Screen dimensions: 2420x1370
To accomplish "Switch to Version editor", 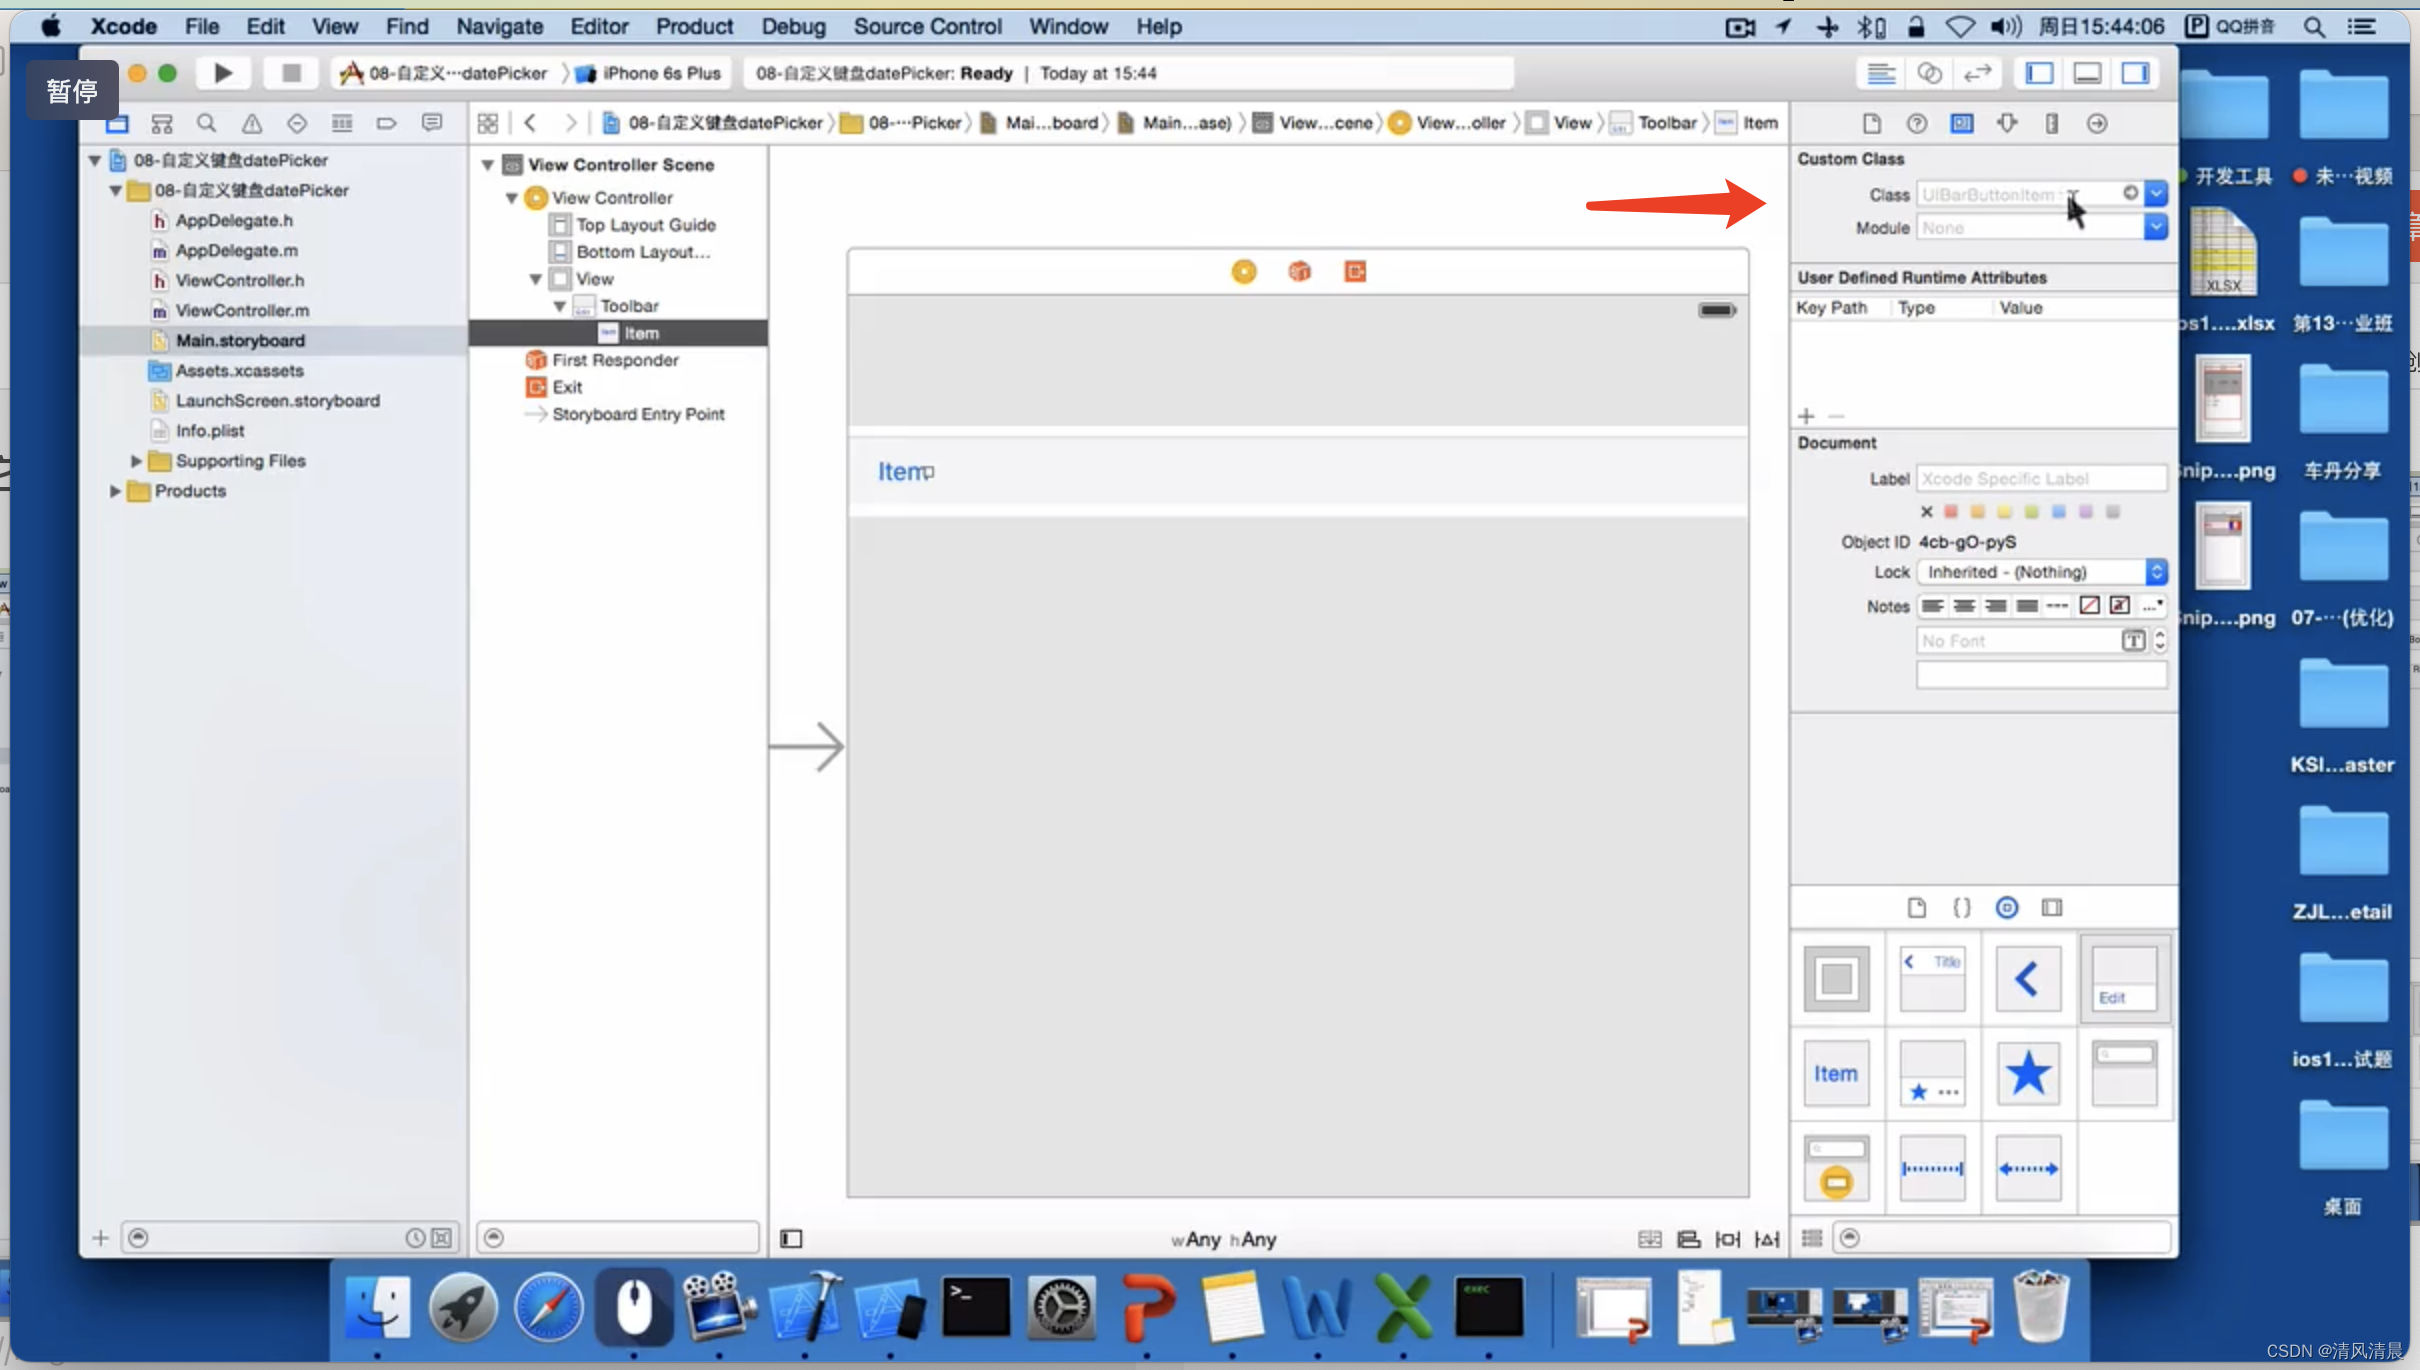I will point(1977,74).
